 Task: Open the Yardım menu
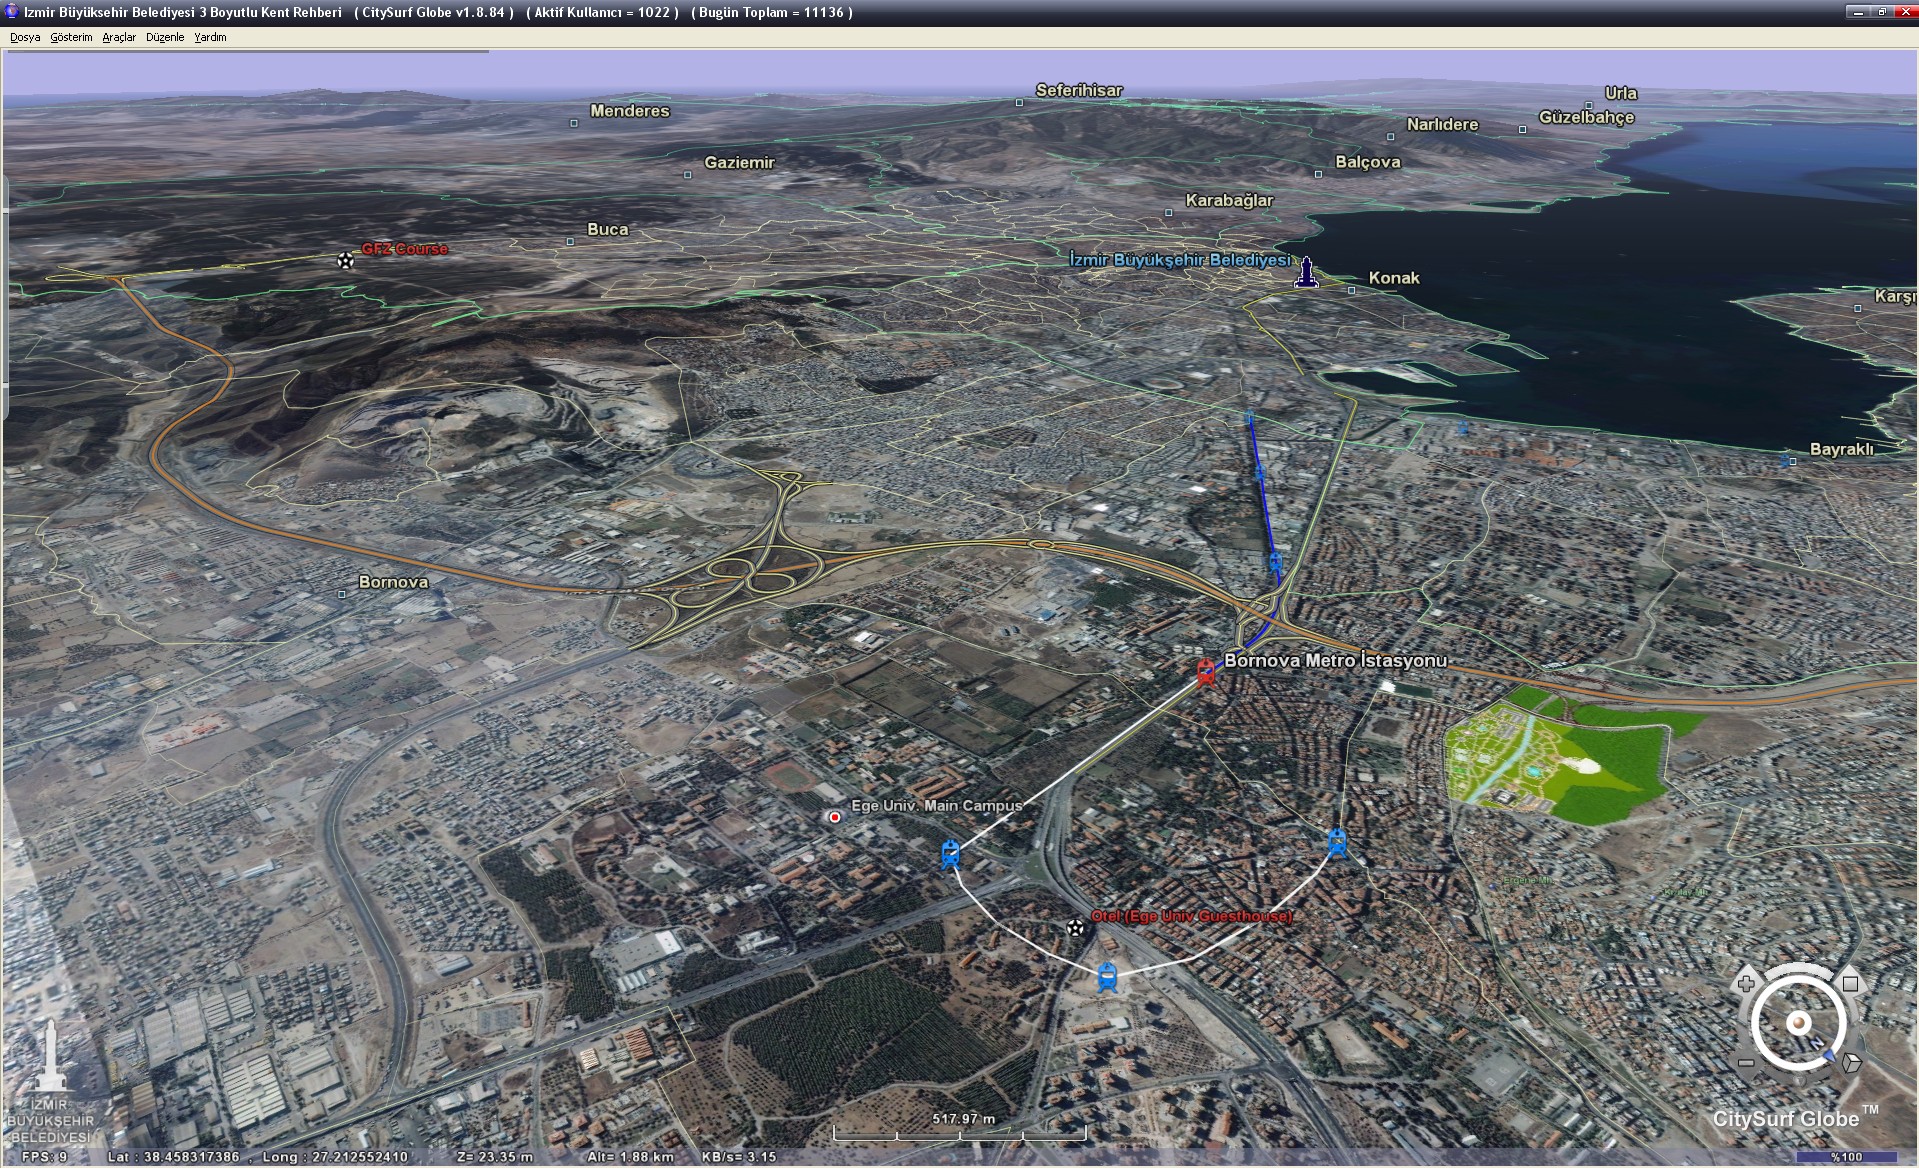[210, 37]
